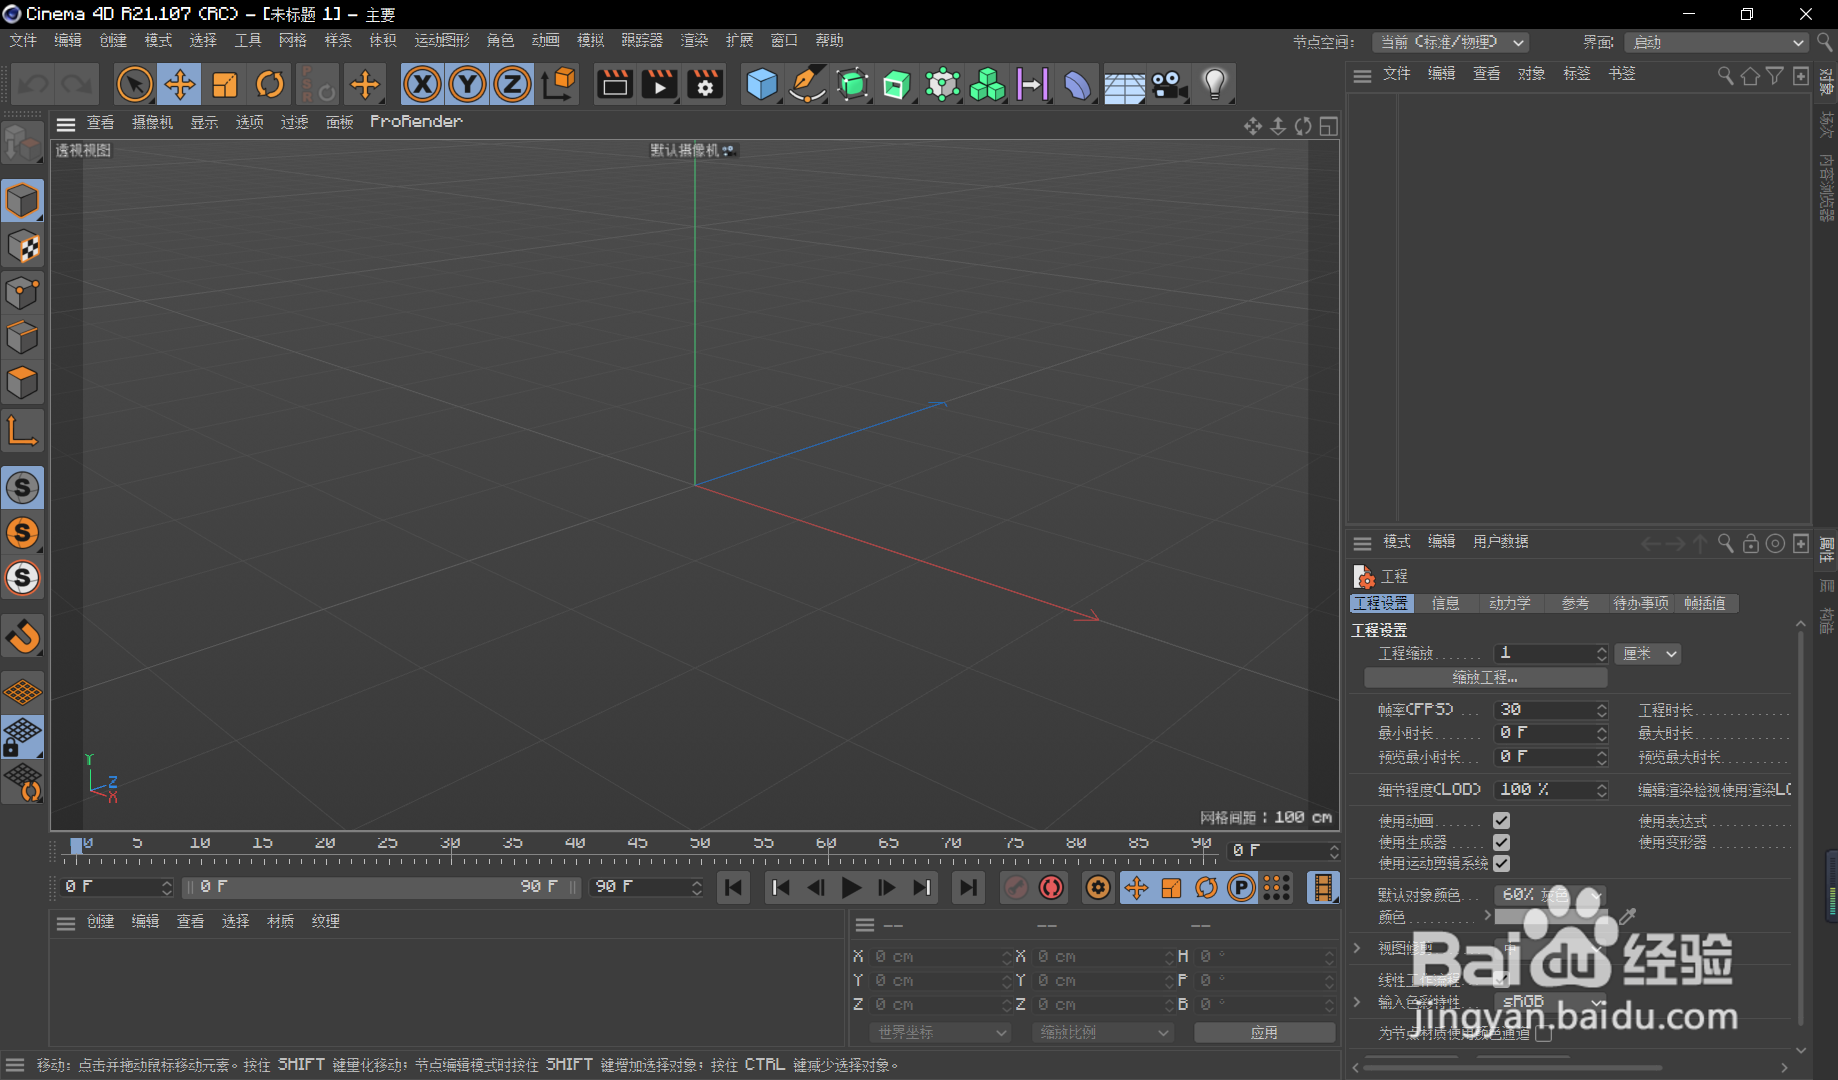1838x1080 pixels.
Task: Expand the 输入色彩特性 section
Action: [x=1357, y=1001]
